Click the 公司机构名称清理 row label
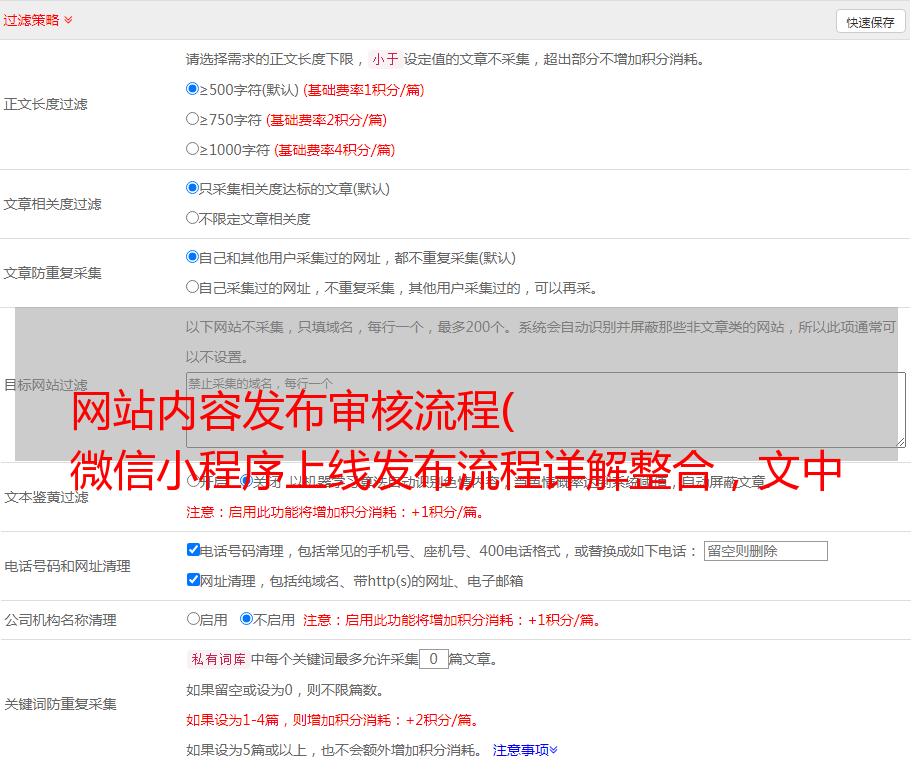Image resolution: width=912 pixels, height=768 pixels. 60,620
